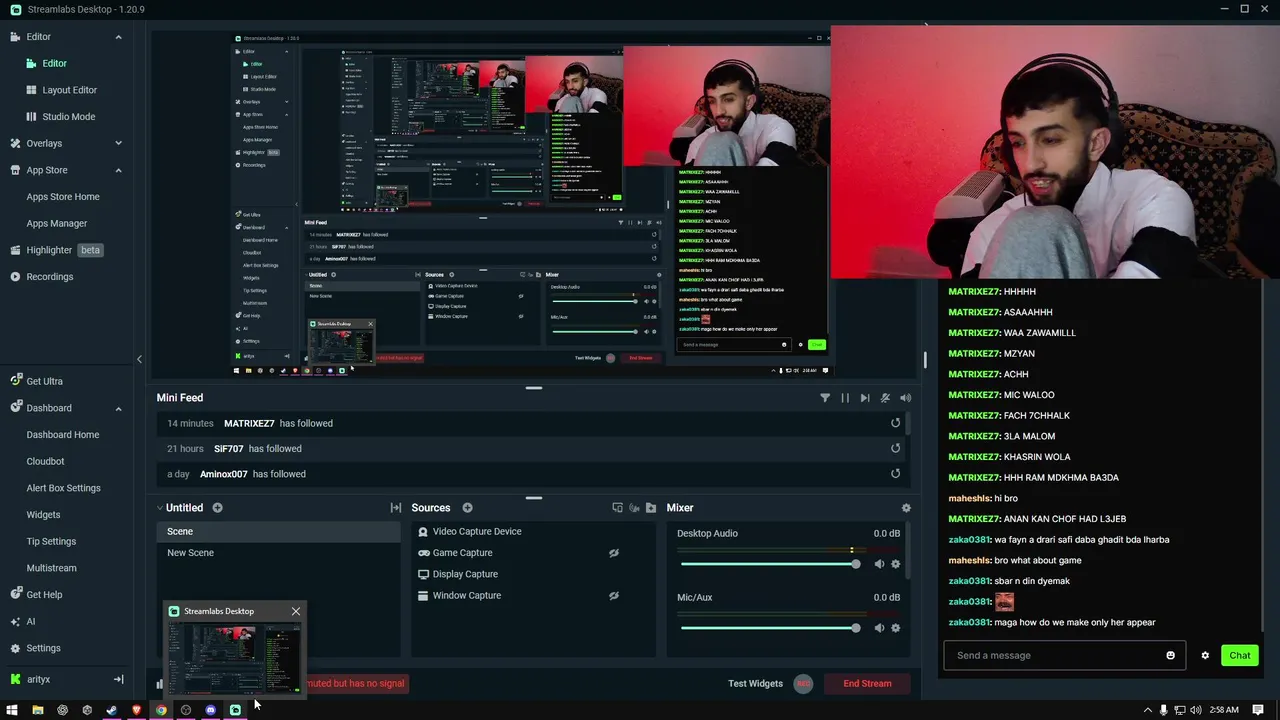Open Mic/Aux settings gear

[x=895, y=628]
